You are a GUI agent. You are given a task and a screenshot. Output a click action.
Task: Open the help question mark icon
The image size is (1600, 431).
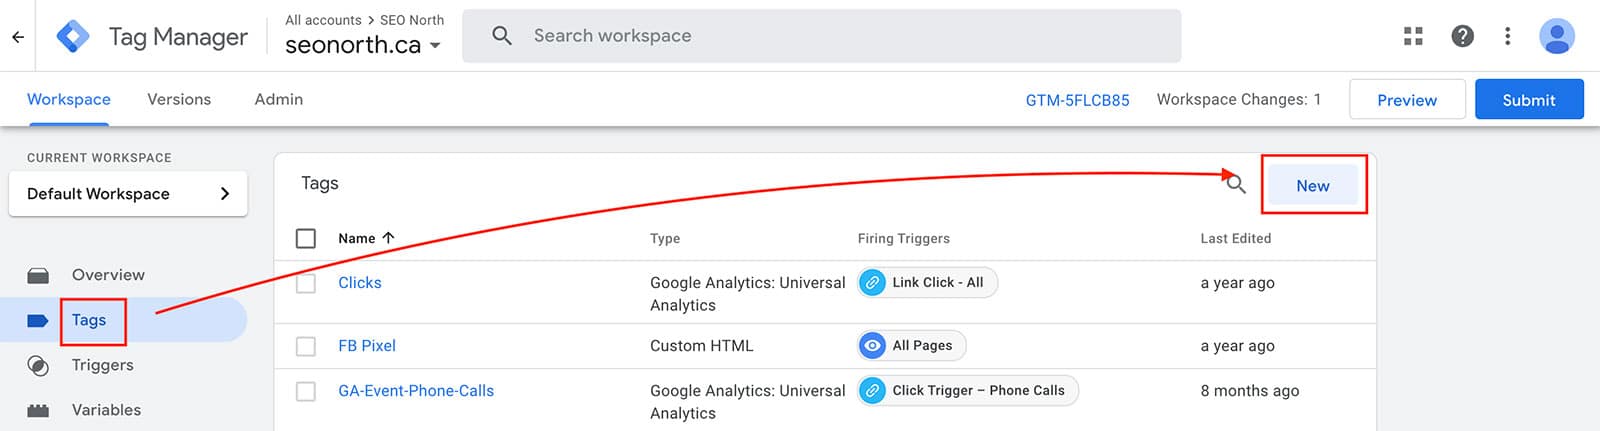1462,36
